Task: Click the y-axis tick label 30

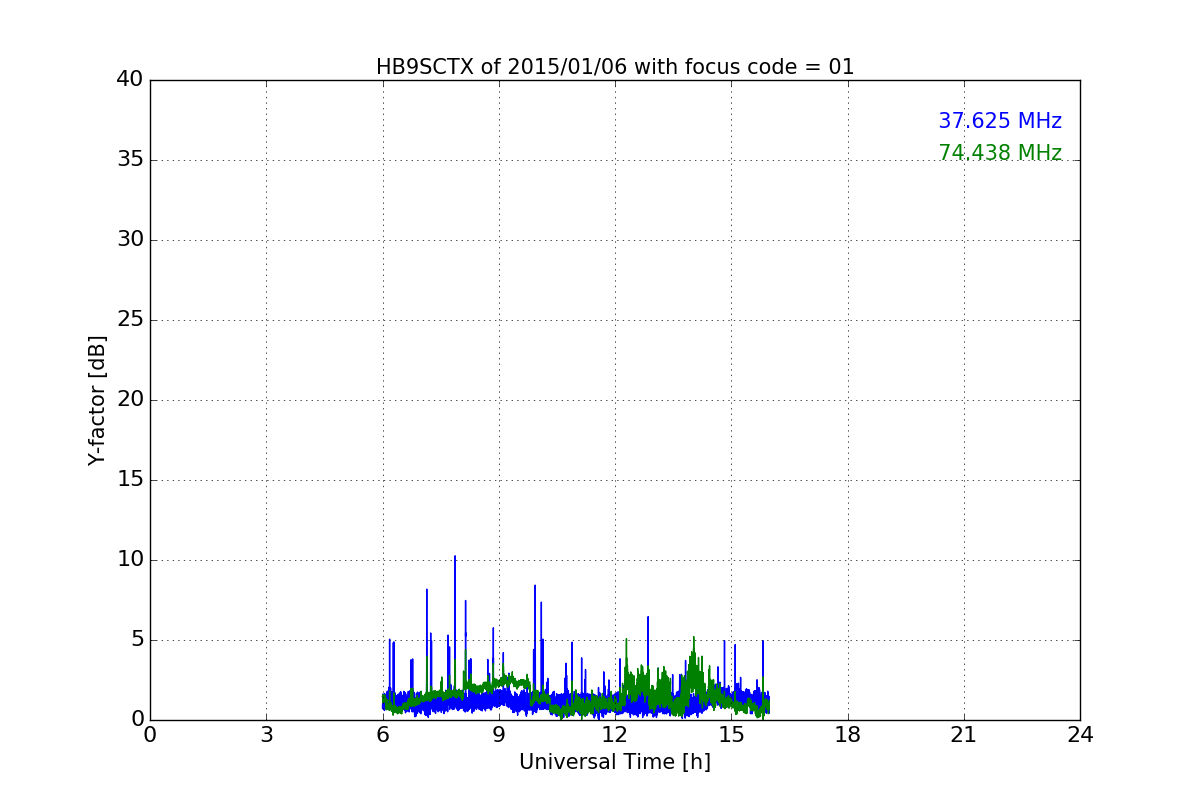Action: (x=130, y=240)
